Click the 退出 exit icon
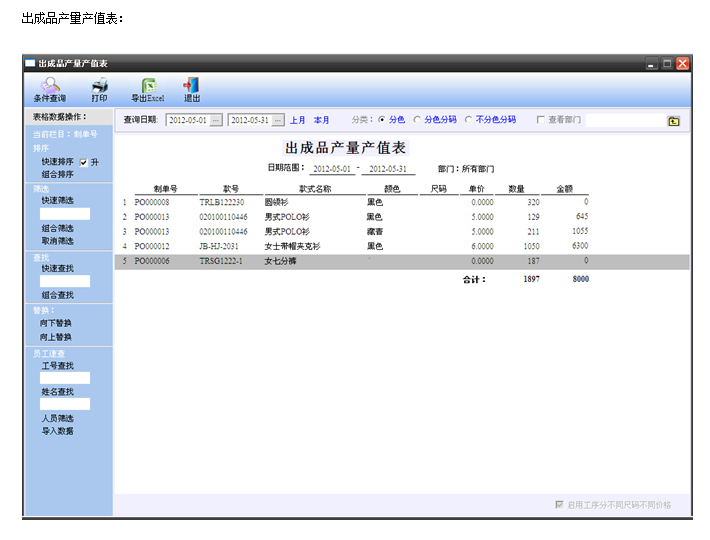The image size is (710, 540). click(191, 86)
